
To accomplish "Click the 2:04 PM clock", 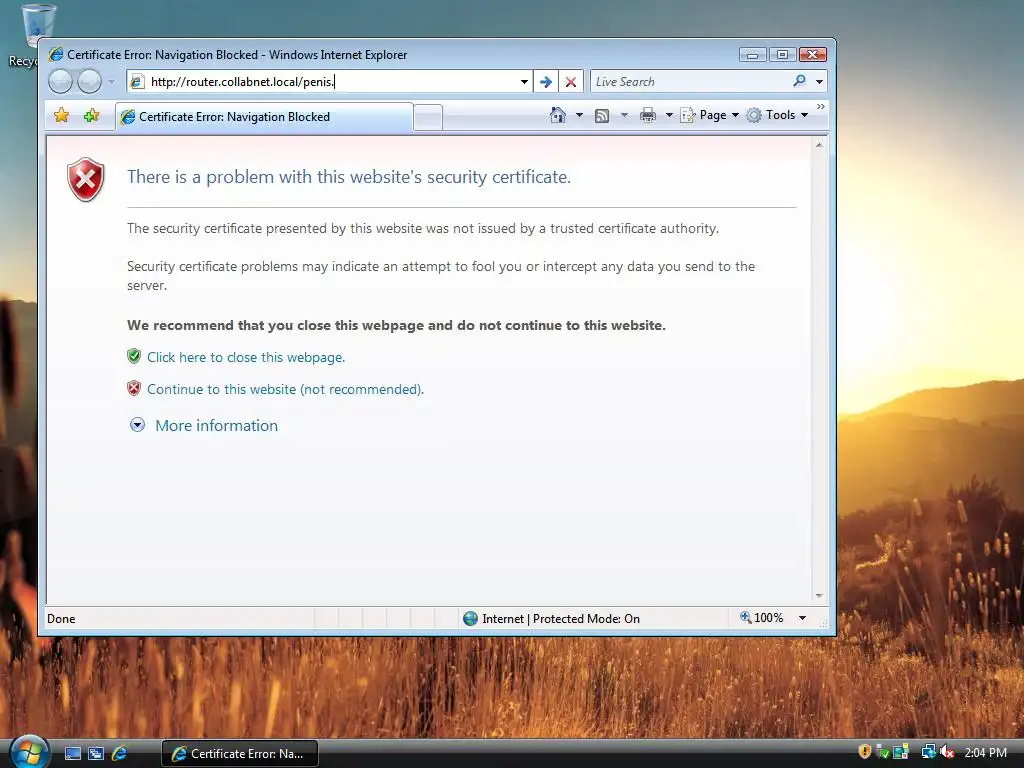I will [985, 752].
